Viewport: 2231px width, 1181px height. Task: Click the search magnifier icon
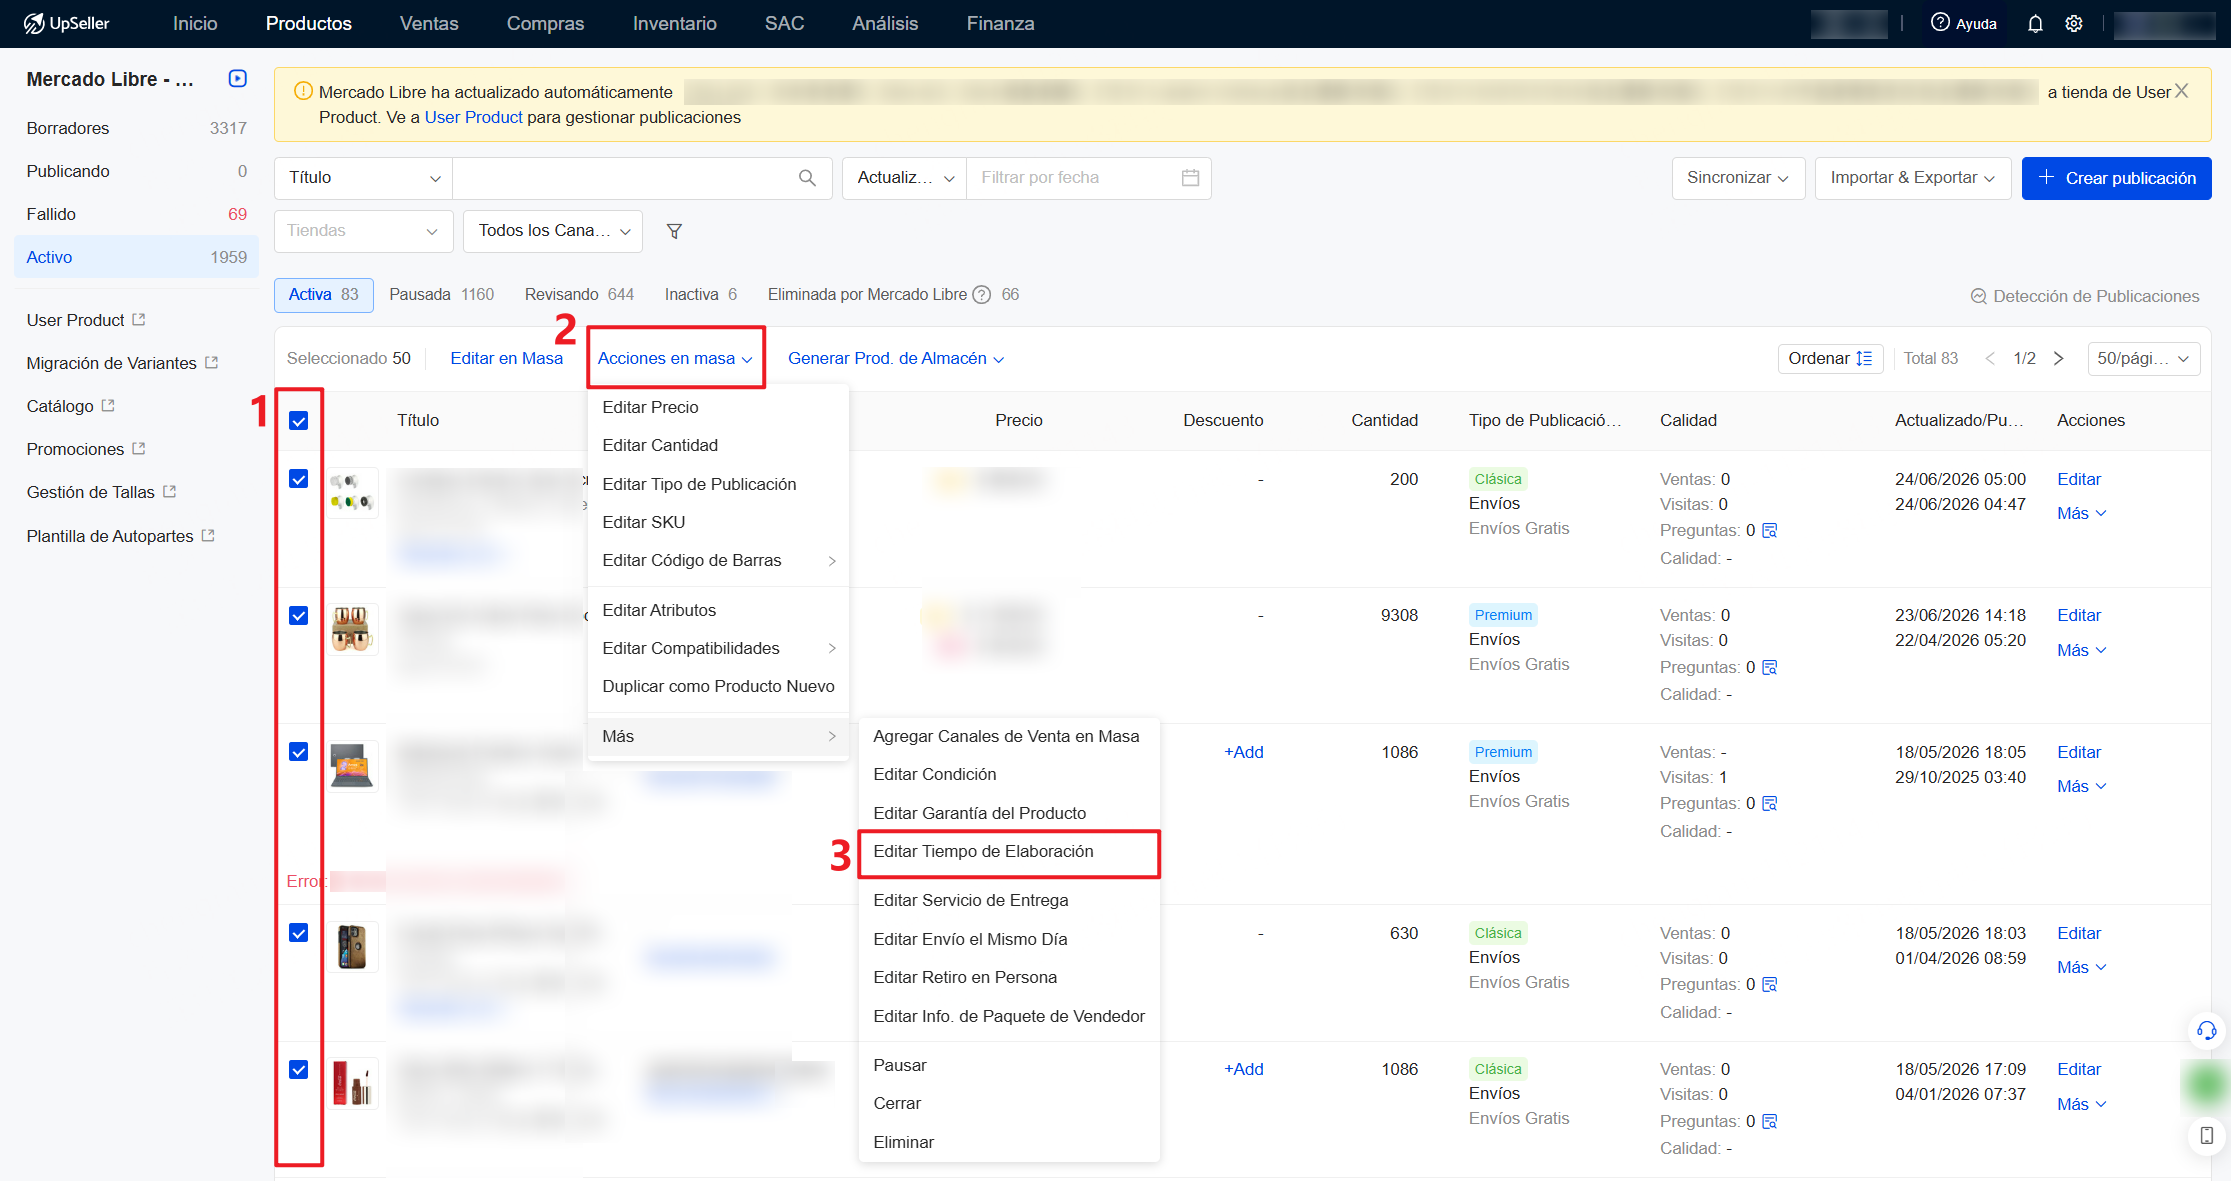point(807,178)
